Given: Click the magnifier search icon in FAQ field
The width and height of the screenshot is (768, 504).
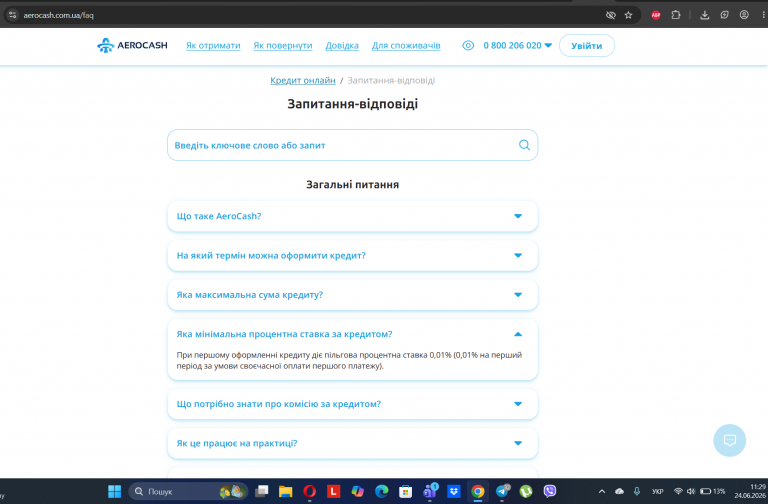Looking at the screenshot, I should tap(524, 145).
